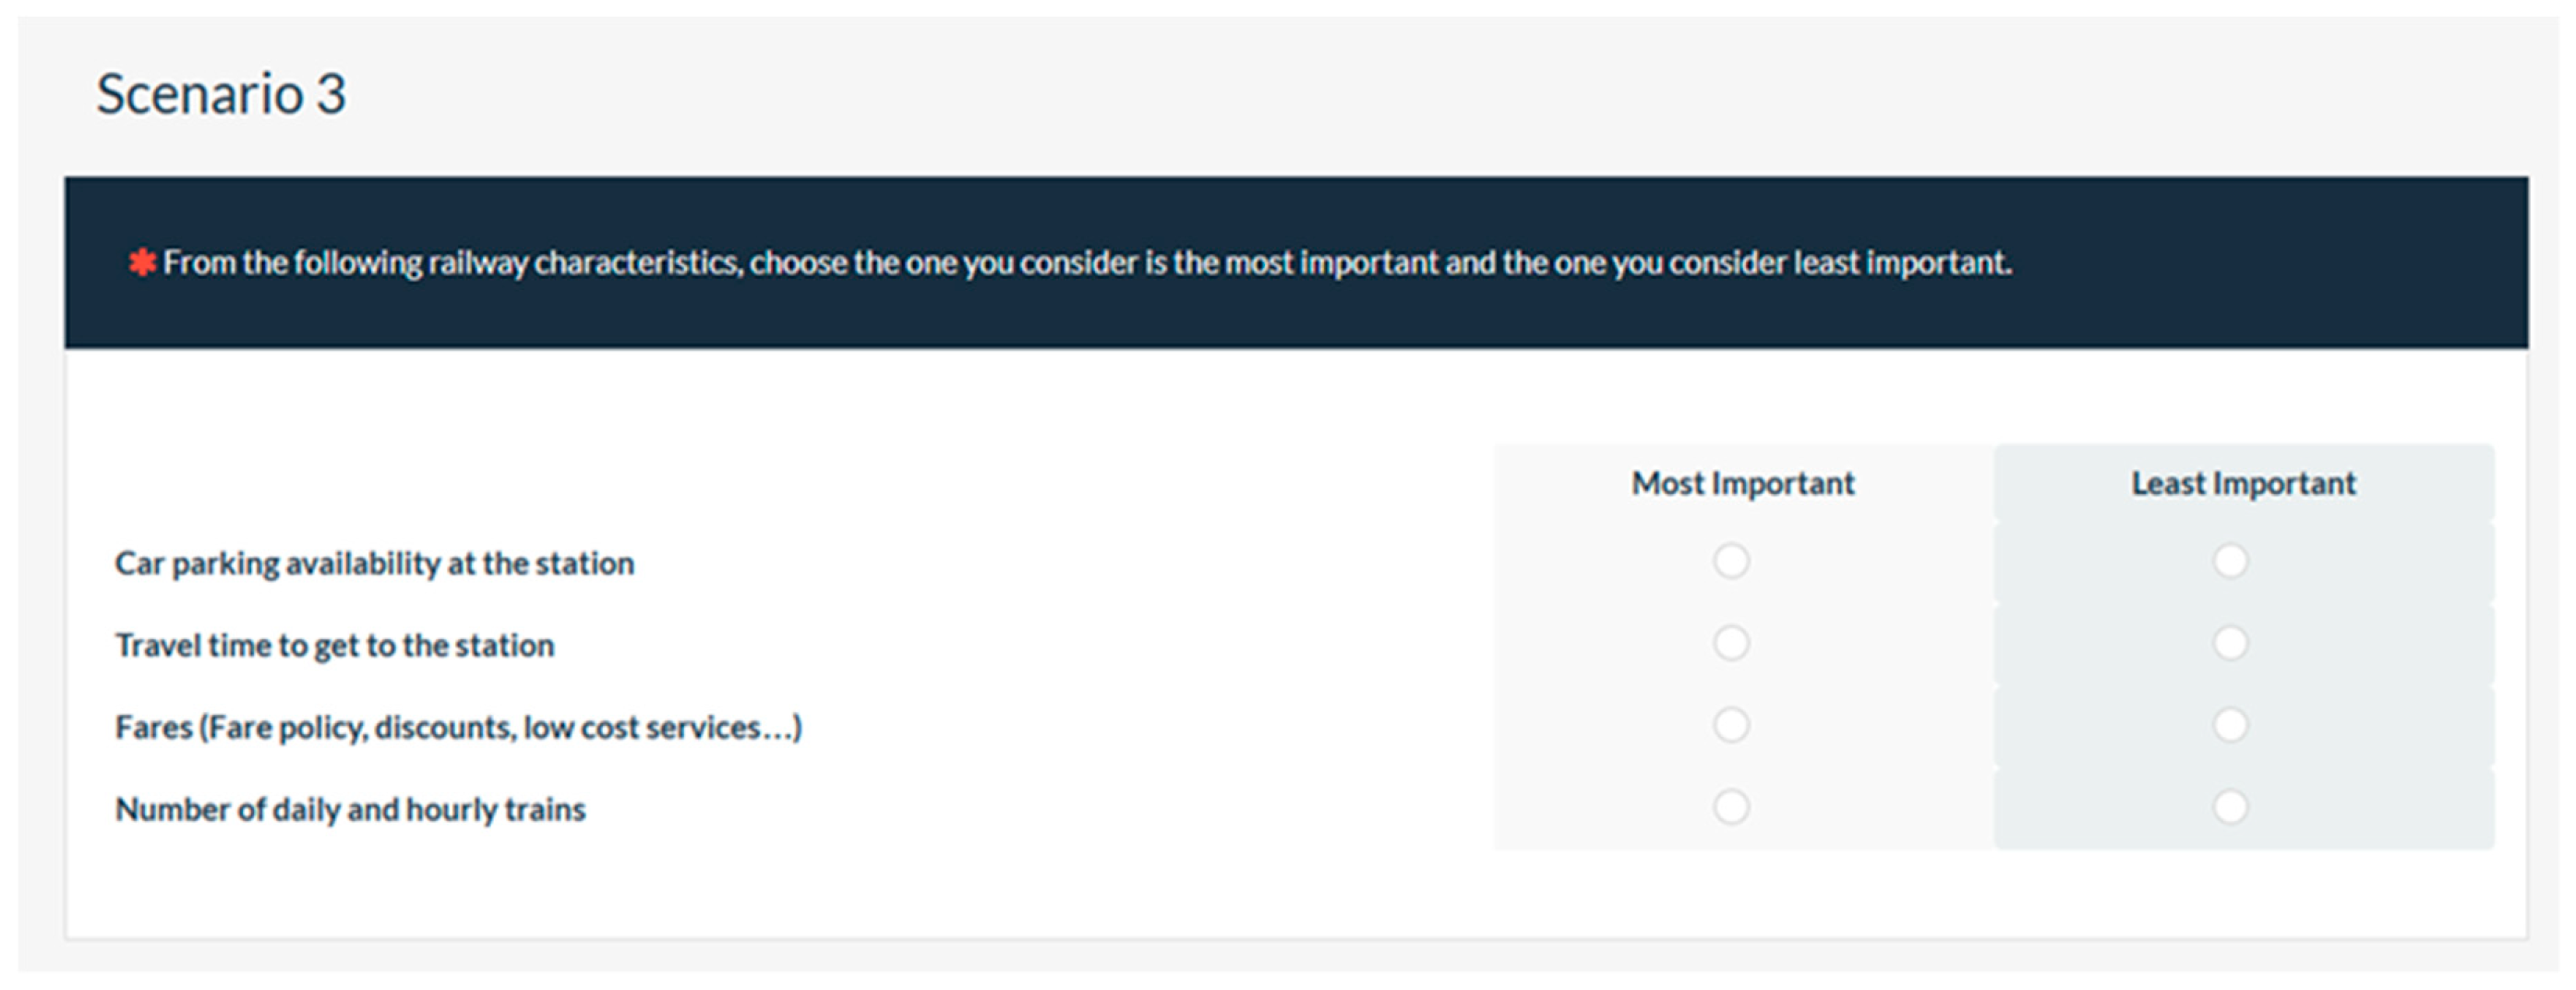
Task: Click the Car parking availability label
Action: pos(374,564)
